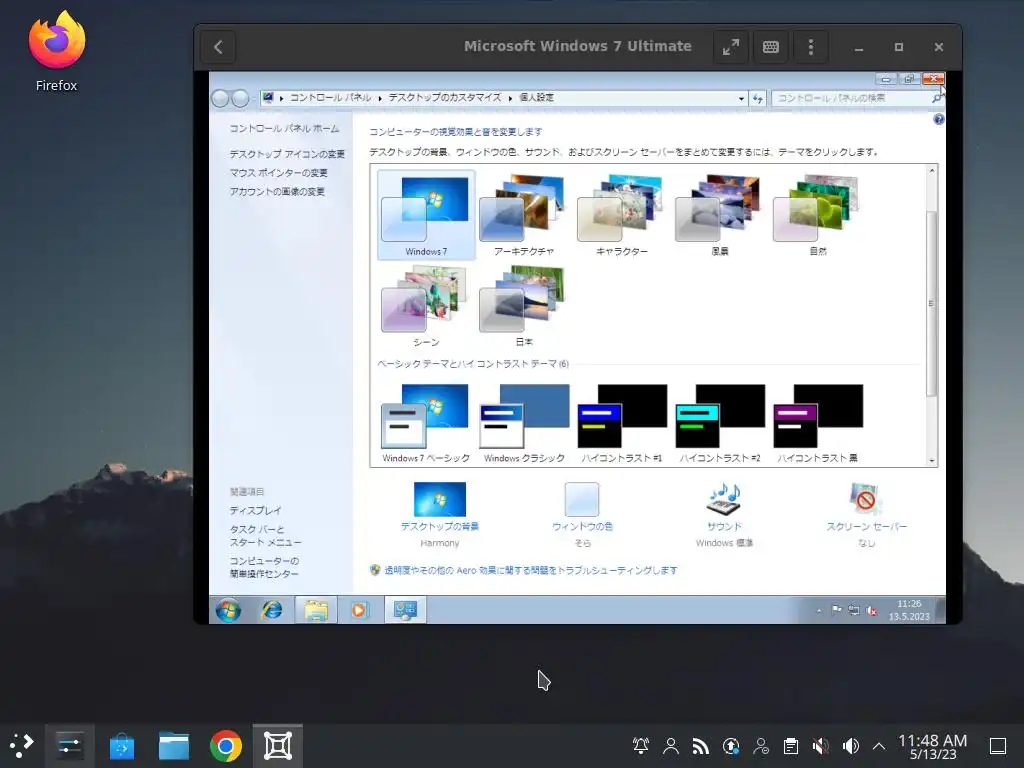
Task: Open コンピューターの簡単操作センター link
Action: coord(264,568)
